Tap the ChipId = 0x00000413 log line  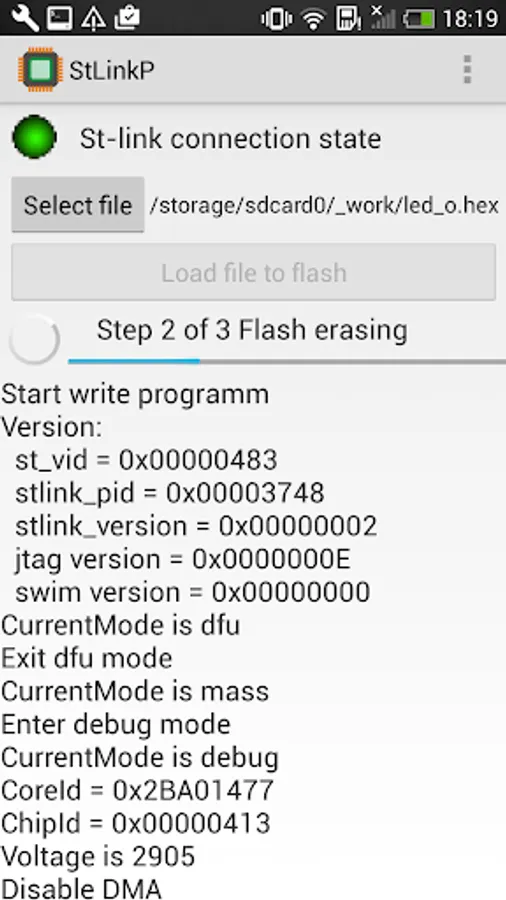click(135, 824)
